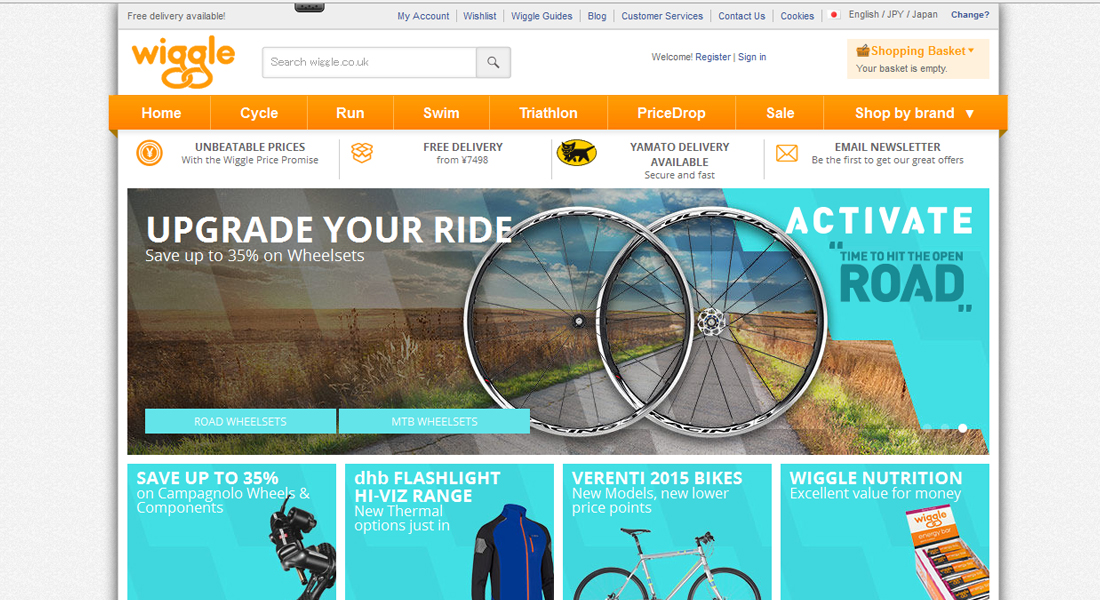Click Change? to switch region
Viewport: 1100px width, 600px height.
point(970,15)
